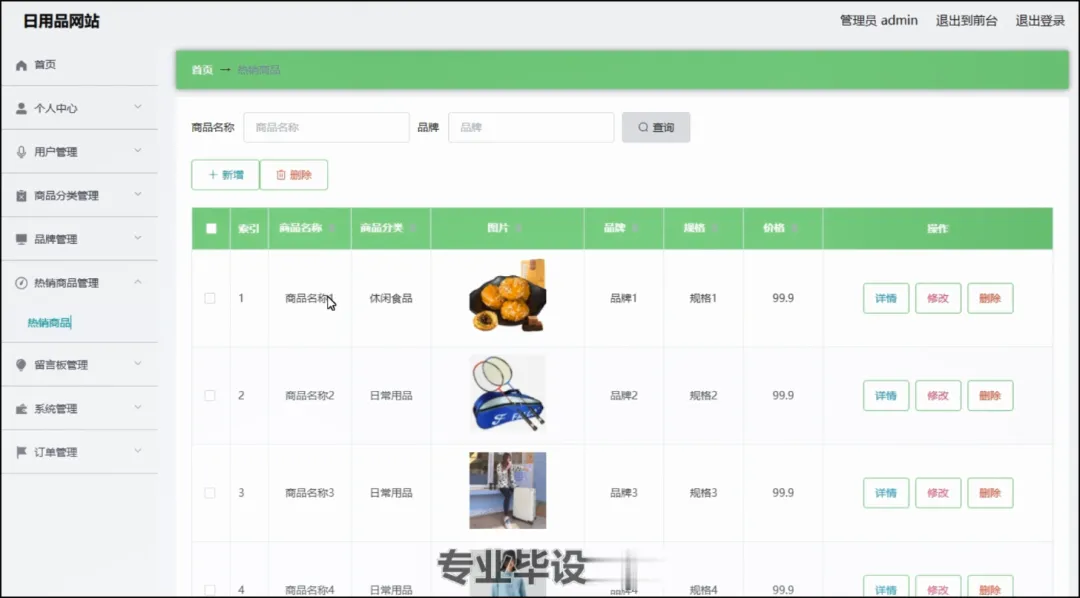Sort by 规格 column sort icon
The height and width of the screenshot is (598, 1080).
pos(715,229)
